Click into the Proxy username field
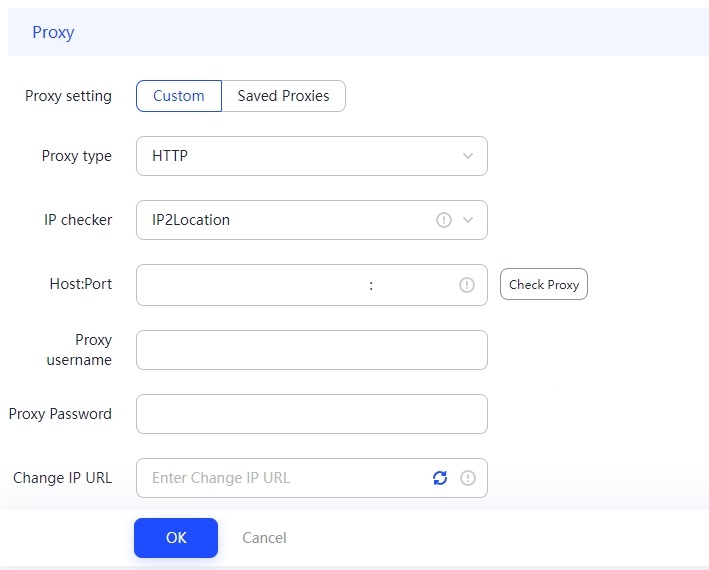709x570 pixels. [x=311, y=350]
